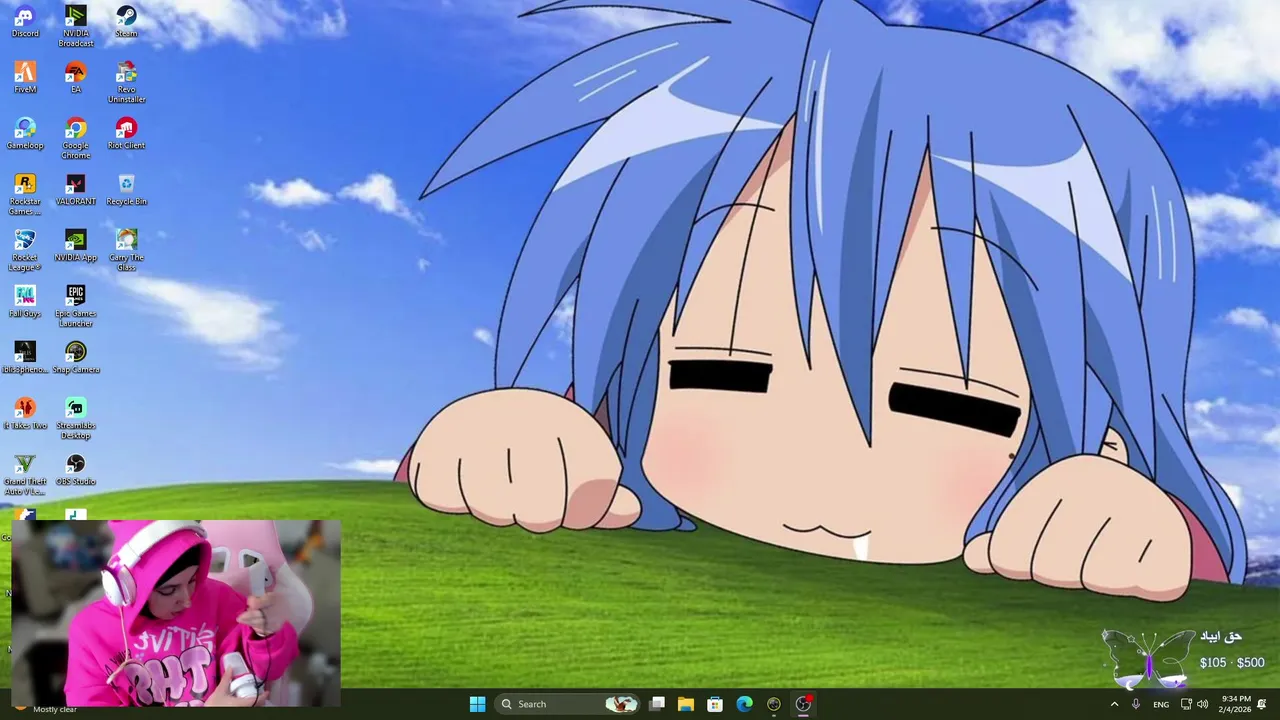Open network and volume quick settings
1280x720 pixels.
click(1194, 704)
